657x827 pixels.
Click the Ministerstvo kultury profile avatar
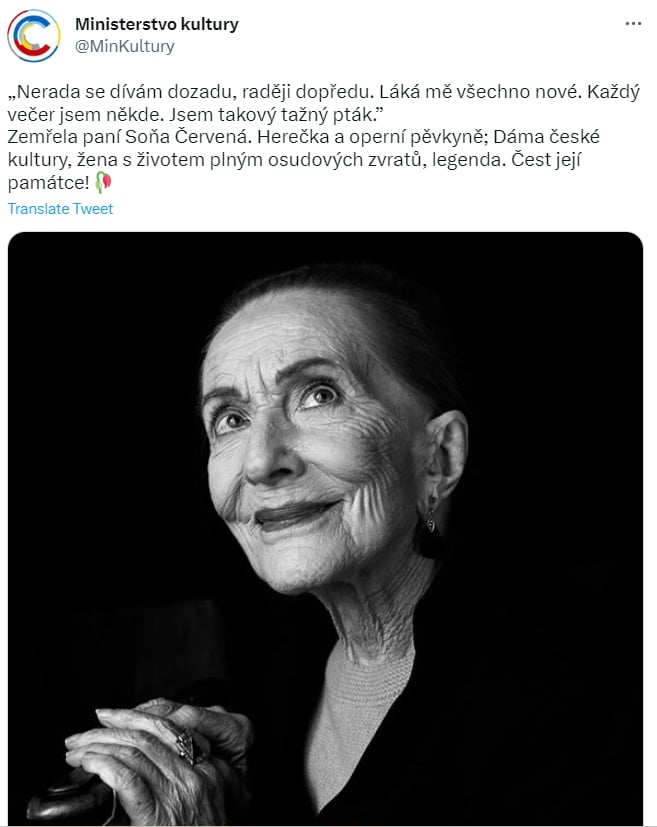point(34,36)
